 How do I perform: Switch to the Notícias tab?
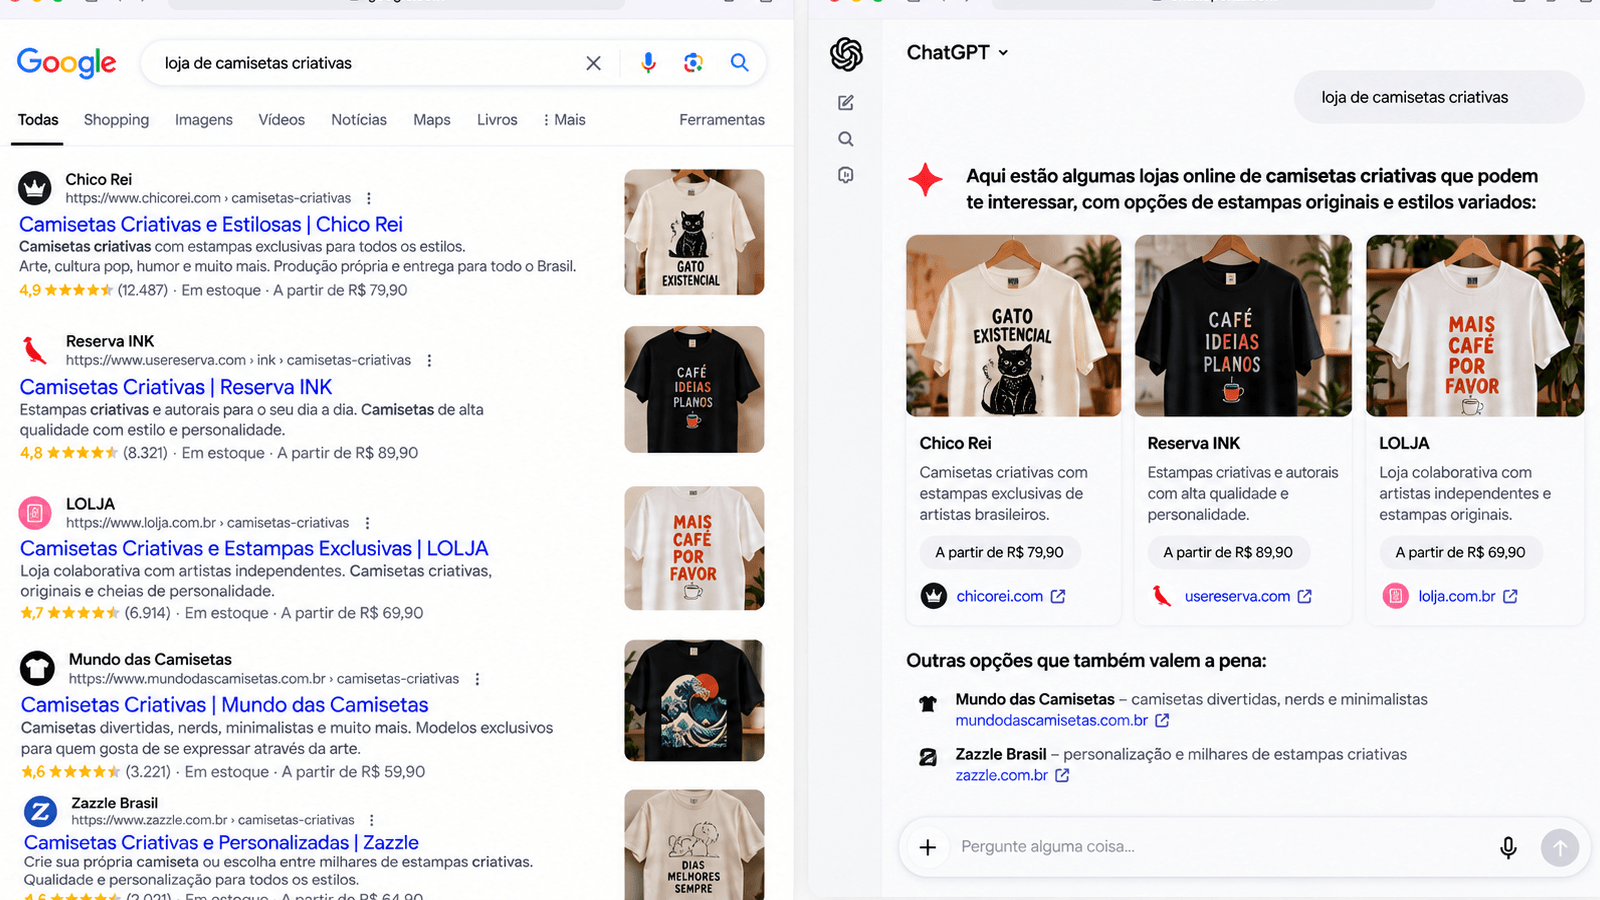pyautogui.click(x=359, y=120)
